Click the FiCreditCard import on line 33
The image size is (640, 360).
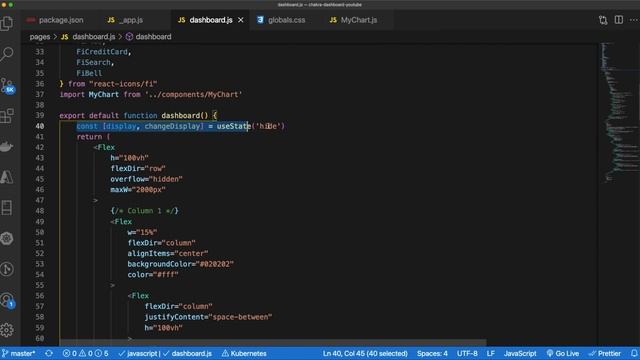click(x=102, y=52)
